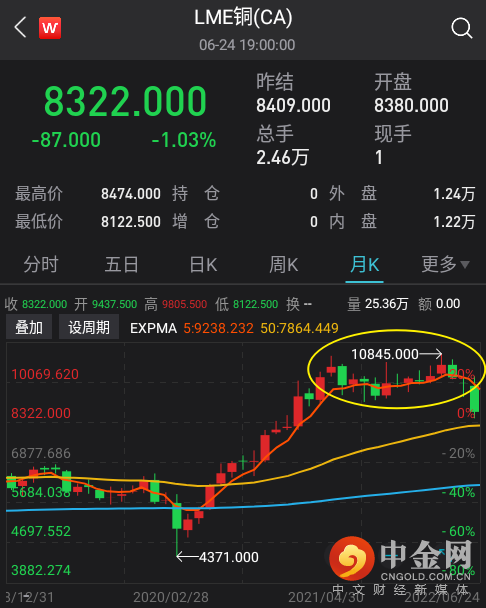This screenshot has height=608, width=486.
Task: Select the 日K chart tab
Action: 203,264
